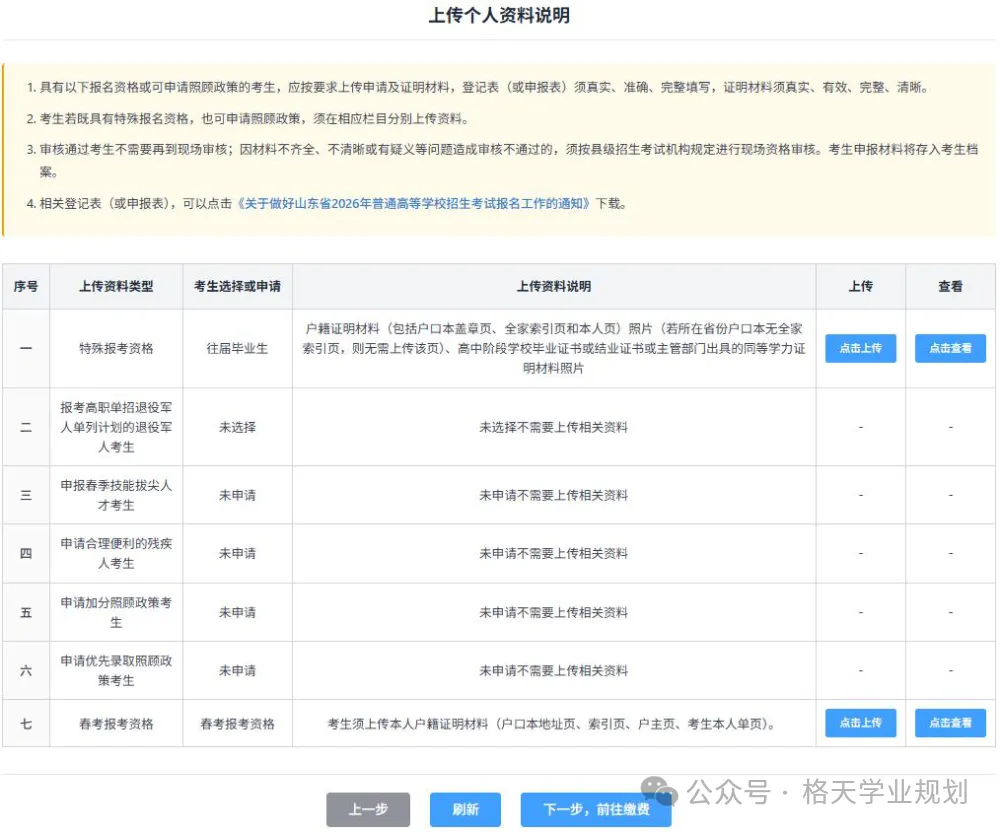The width and height of the screenshot is (1000, 832).
Task: Open the 关于做好山东省2026年普通高等学校招生考试报名工作的通知 link
Action: pos(413,203)
